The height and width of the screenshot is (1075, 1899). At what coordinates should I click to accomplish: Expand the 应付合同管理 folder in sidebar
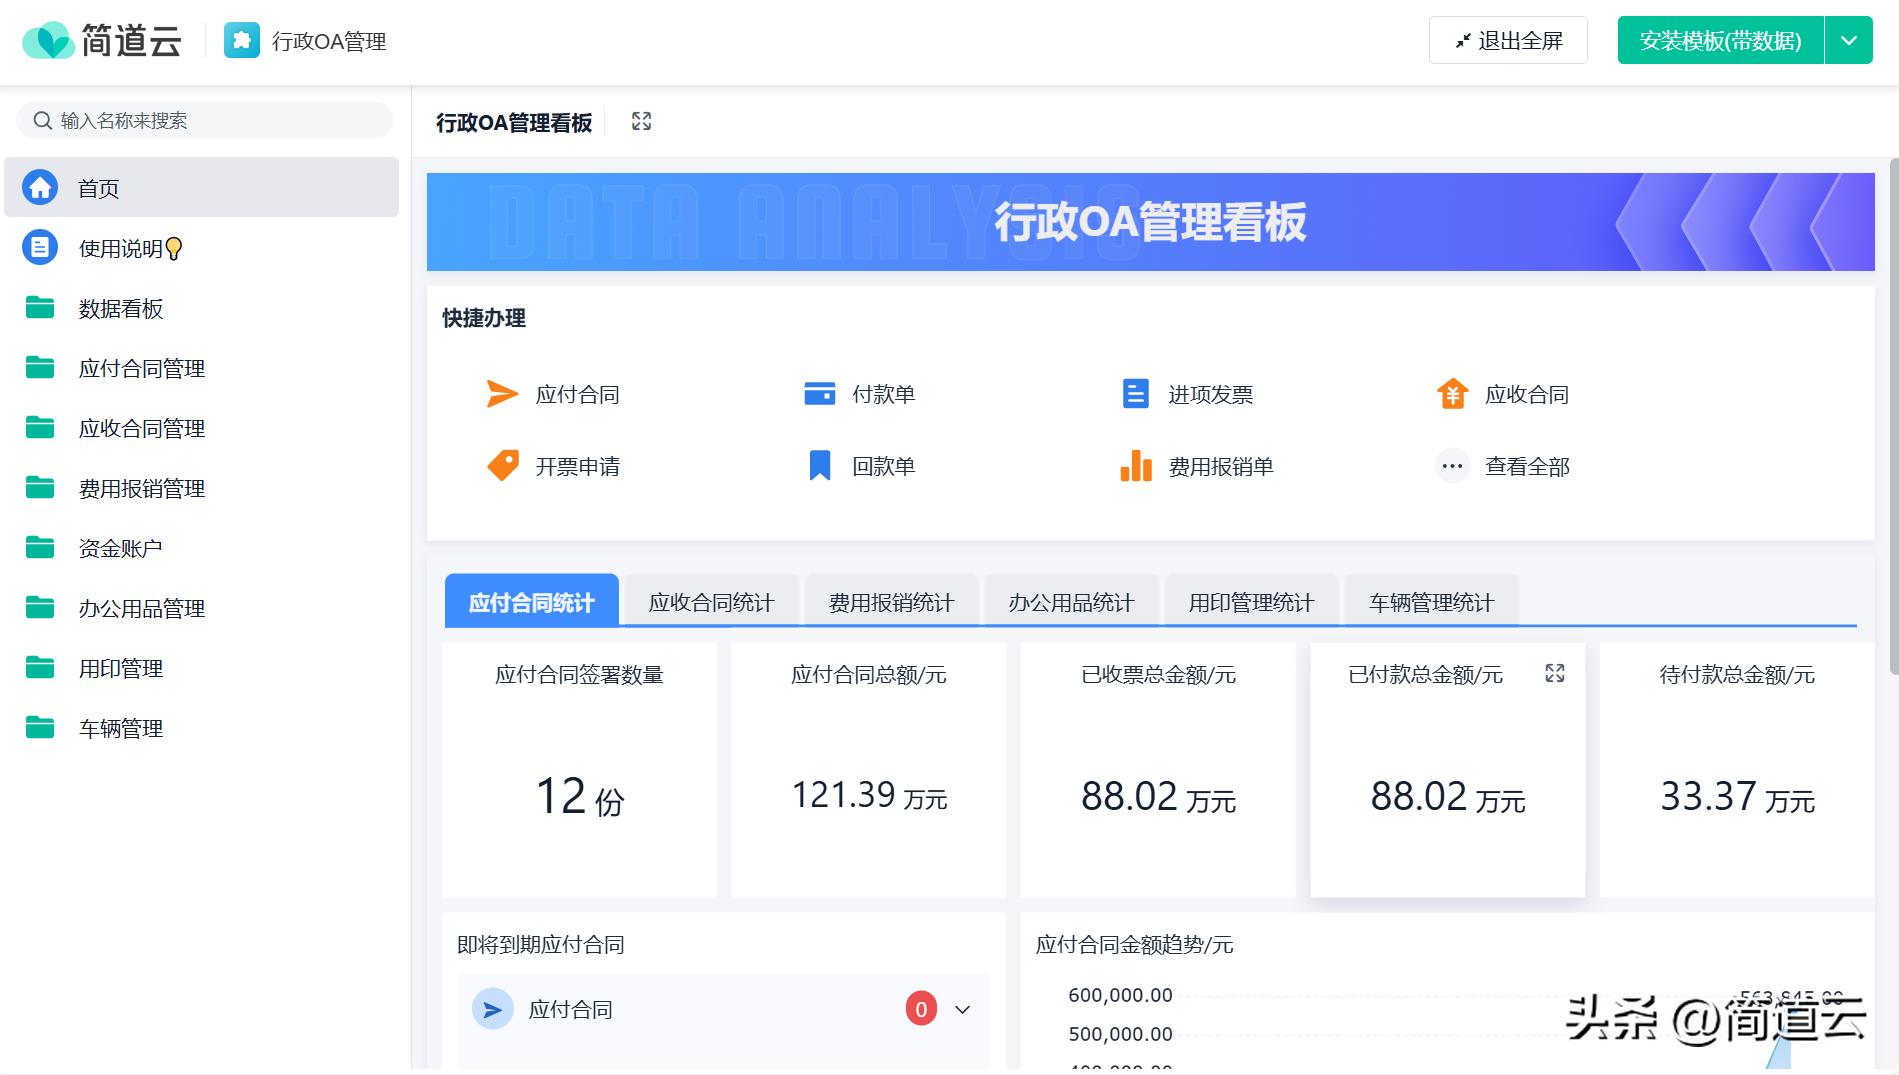[141, 368]
